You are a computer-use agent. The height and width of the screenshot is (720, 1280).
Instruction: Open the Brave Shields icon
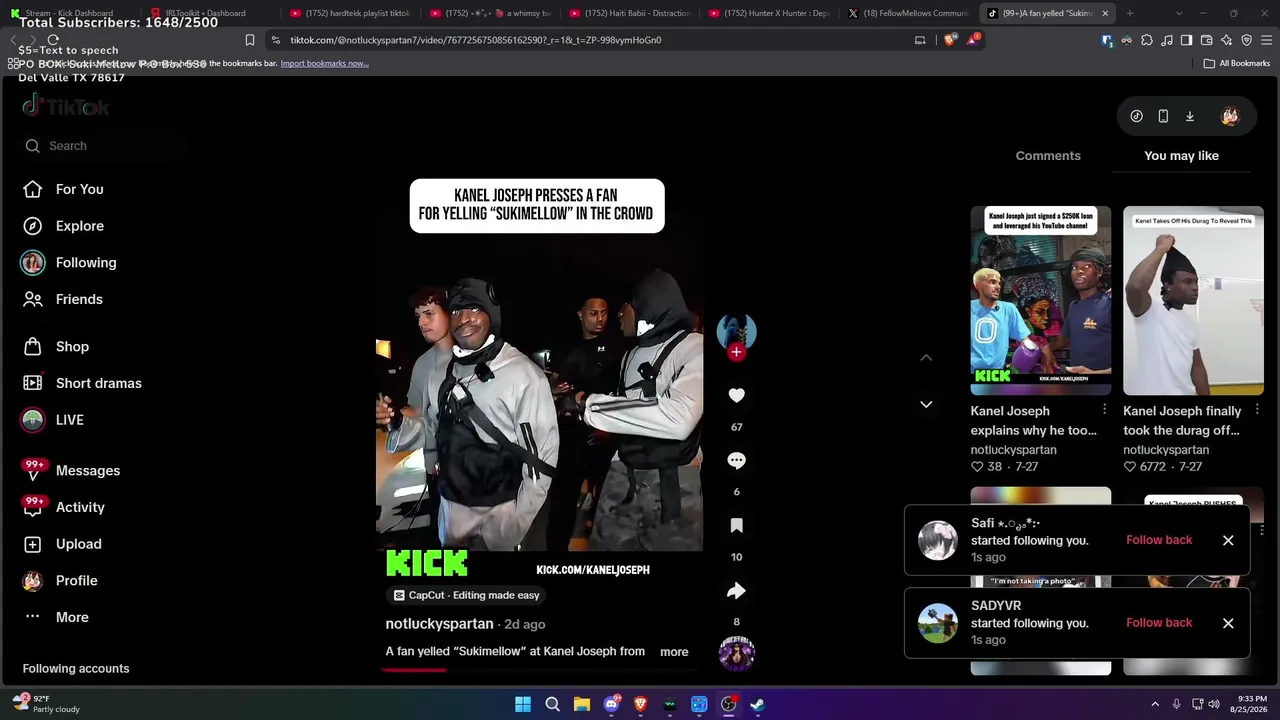949,40
